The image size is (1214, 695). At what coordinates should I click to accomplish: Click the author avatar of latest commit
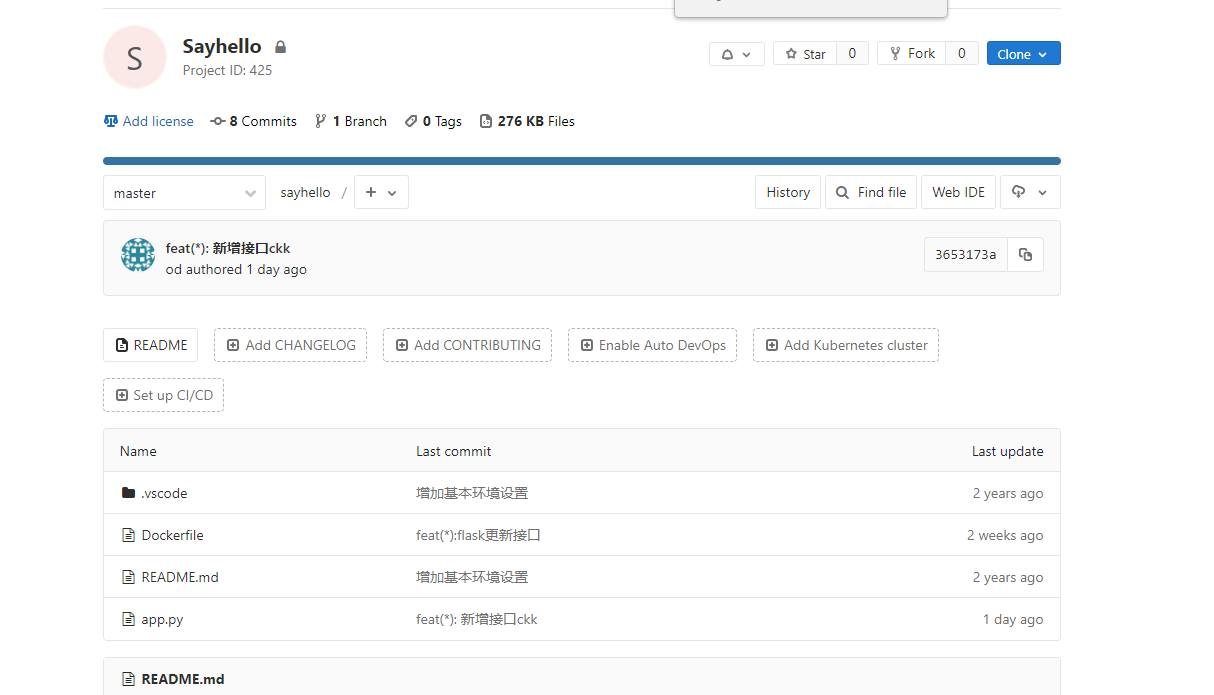point(138,255)
